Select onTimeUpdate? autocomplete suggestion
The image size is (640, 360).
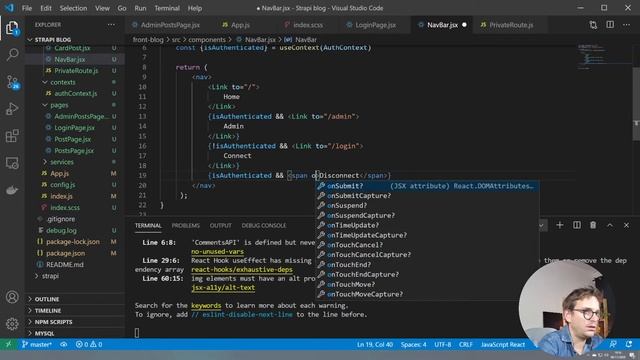[427, 225]
